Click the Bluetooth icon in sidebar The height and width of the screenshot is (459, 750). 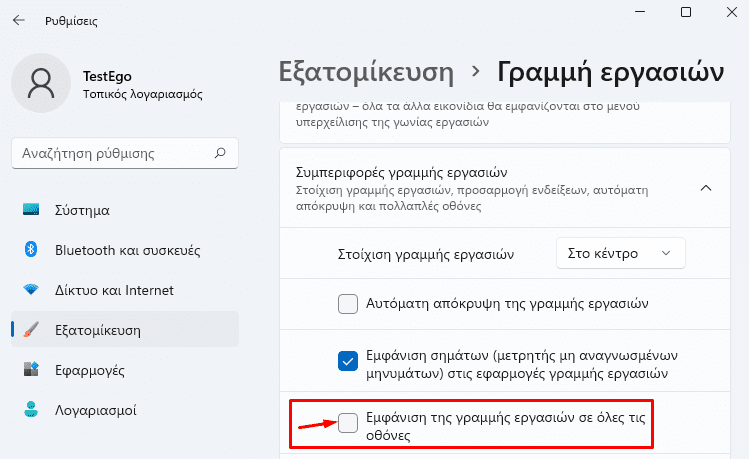[x=31, y=250]
